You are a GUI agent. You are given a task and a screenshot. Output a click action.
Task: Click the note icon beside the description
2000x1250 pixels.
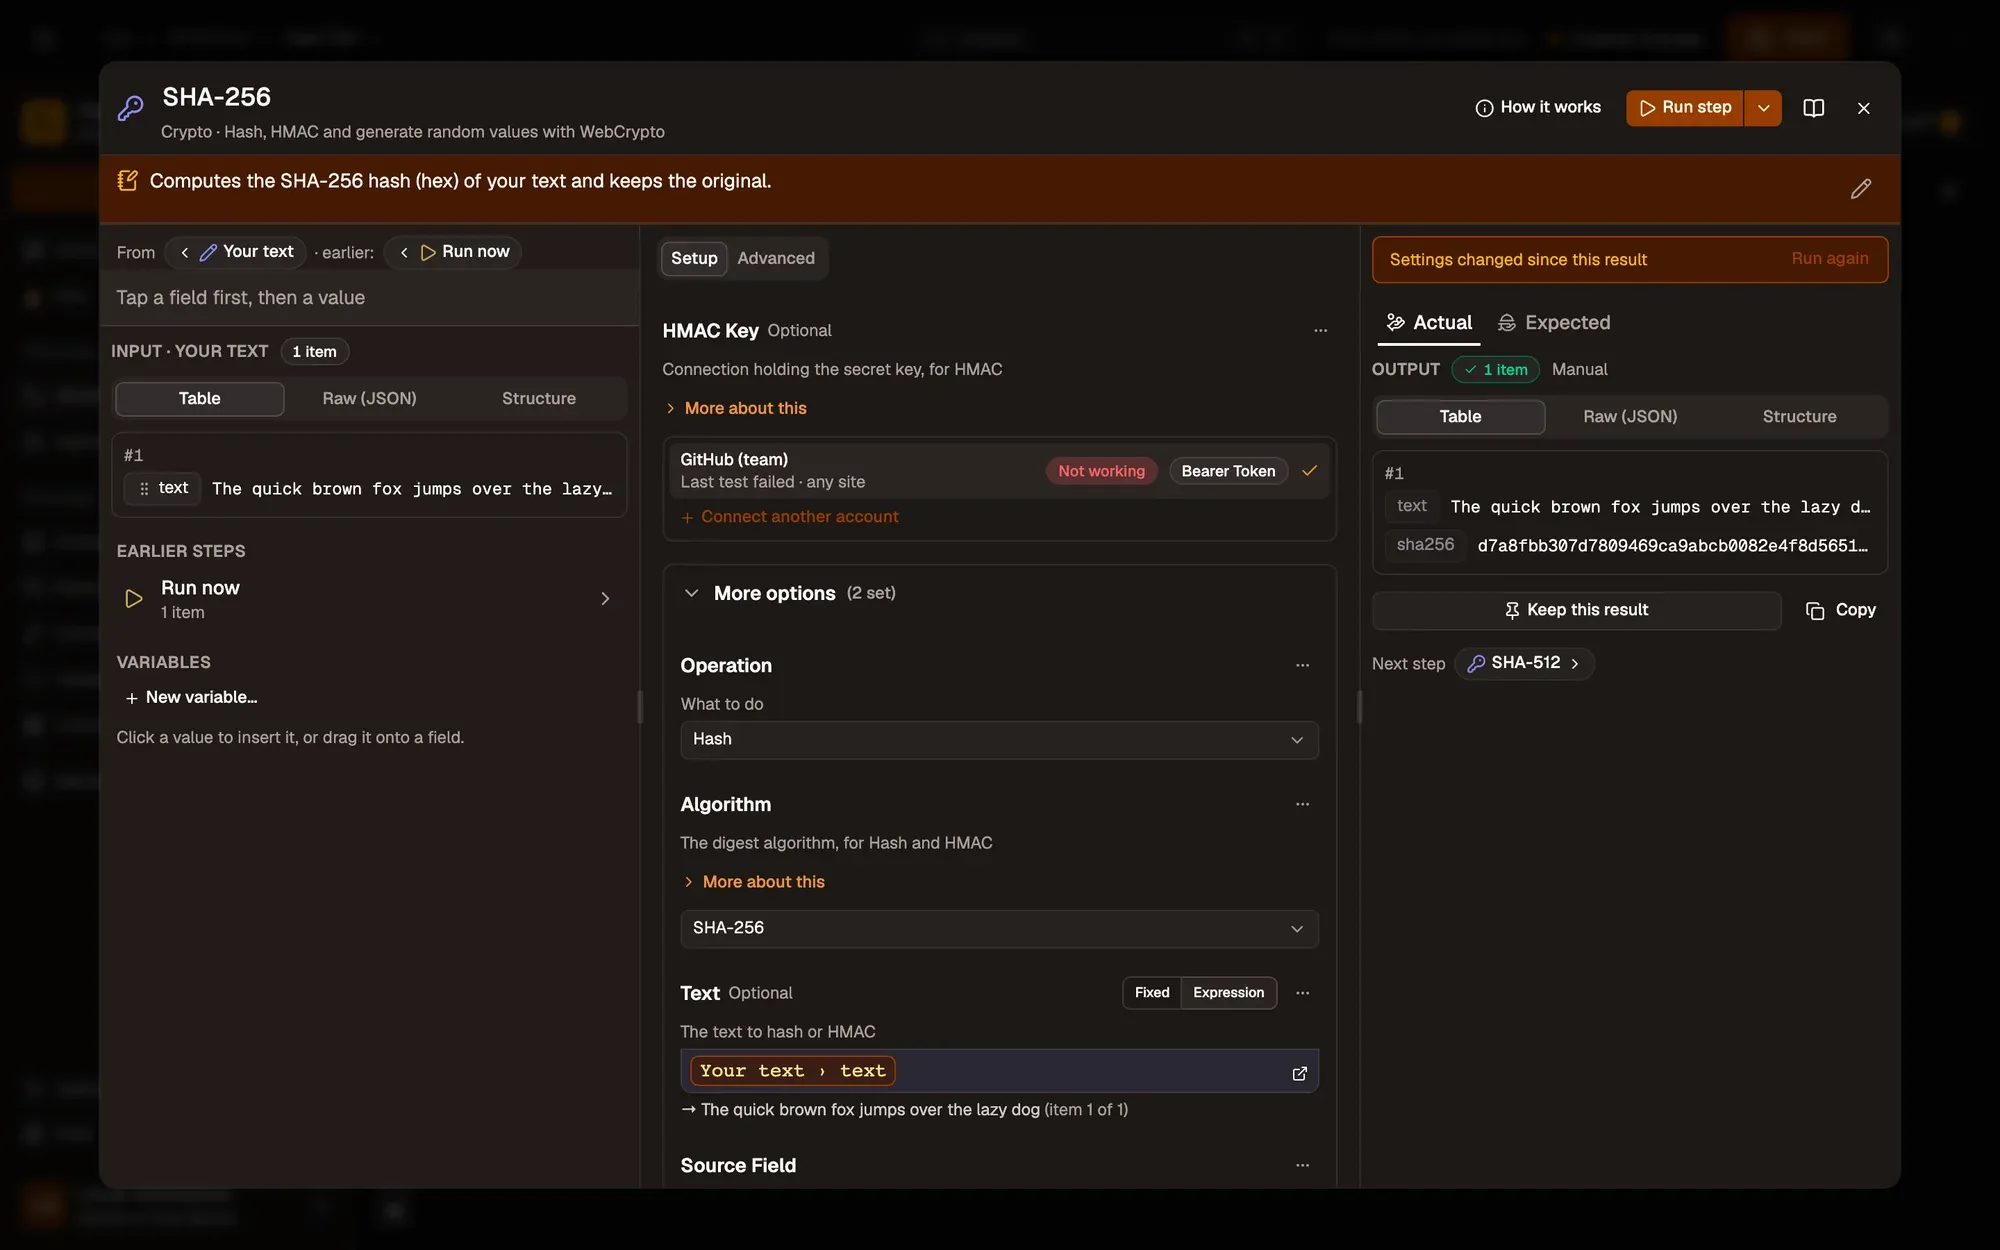click(127, 180)
